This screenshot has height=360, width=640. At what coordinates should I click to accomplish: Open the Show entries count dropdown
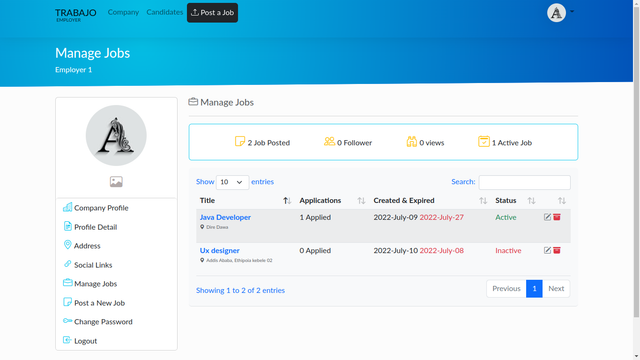pos(232,182)
